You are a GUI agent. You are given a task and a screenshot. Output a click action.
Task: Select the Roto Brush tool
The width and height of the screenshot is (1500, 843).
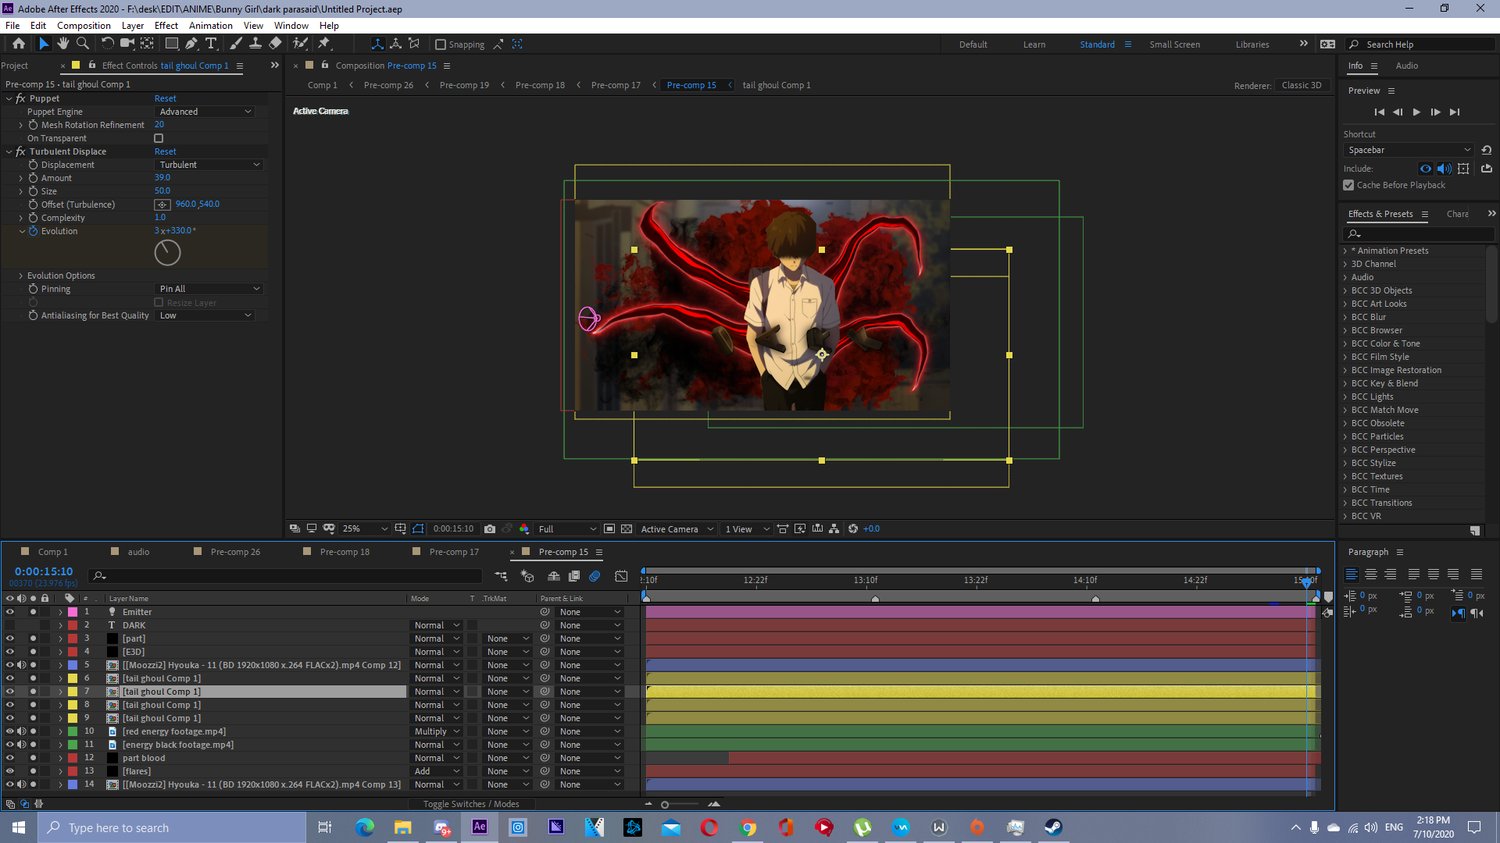pos(300,44)
